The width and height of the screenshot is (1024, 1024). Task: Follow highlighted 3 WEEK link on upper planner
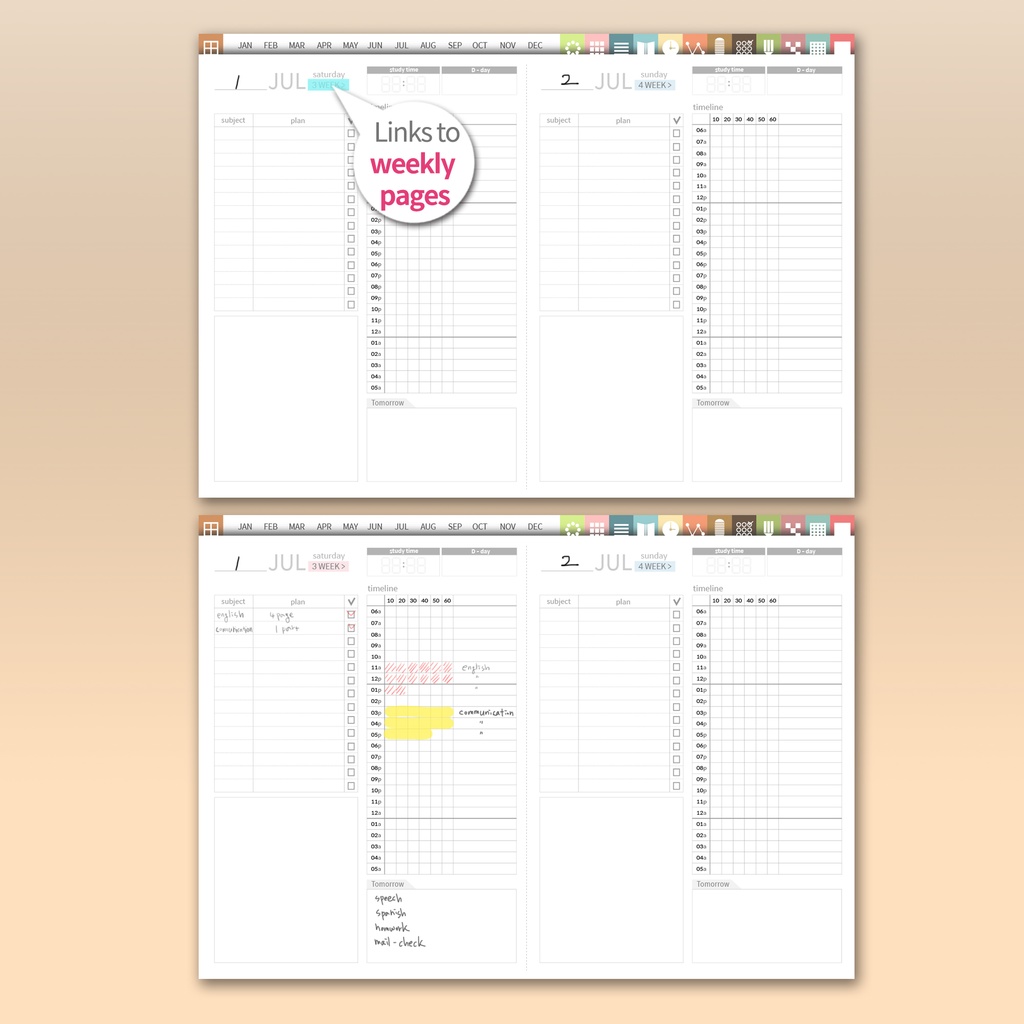(328, 85)
